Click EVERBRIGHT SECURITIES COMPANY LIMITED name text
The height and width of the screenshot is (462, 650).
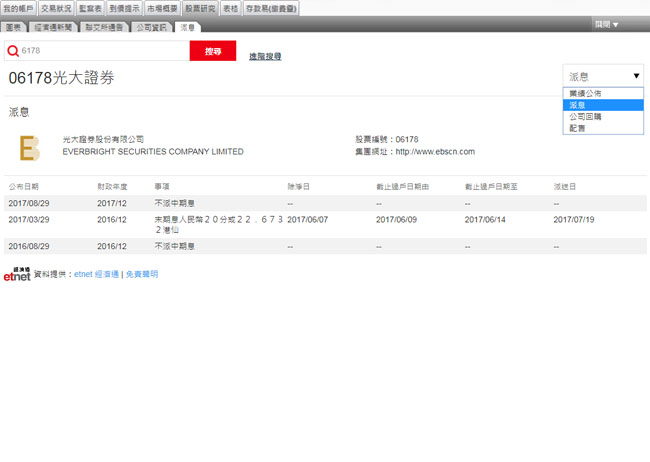click(x=153, y=151)
